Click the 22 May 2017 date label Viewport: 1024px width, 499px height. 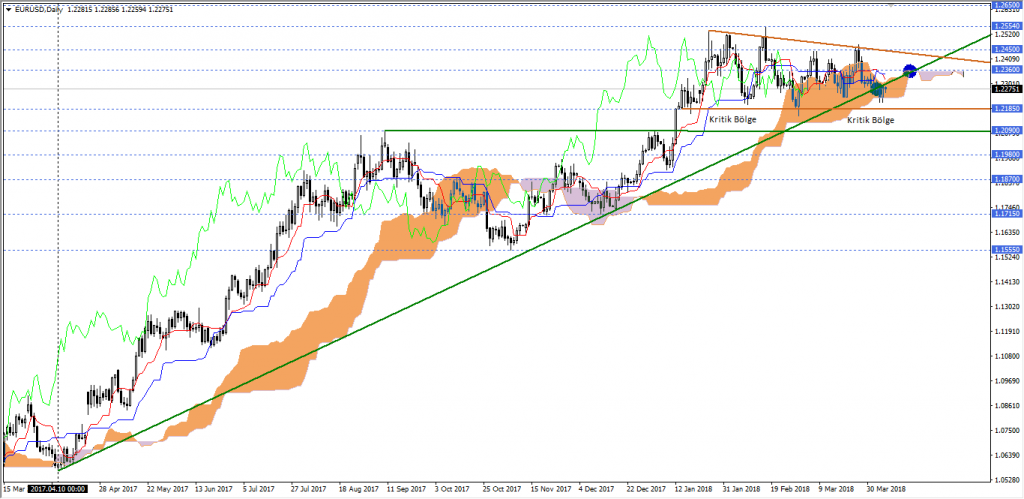tap(167, 489)
